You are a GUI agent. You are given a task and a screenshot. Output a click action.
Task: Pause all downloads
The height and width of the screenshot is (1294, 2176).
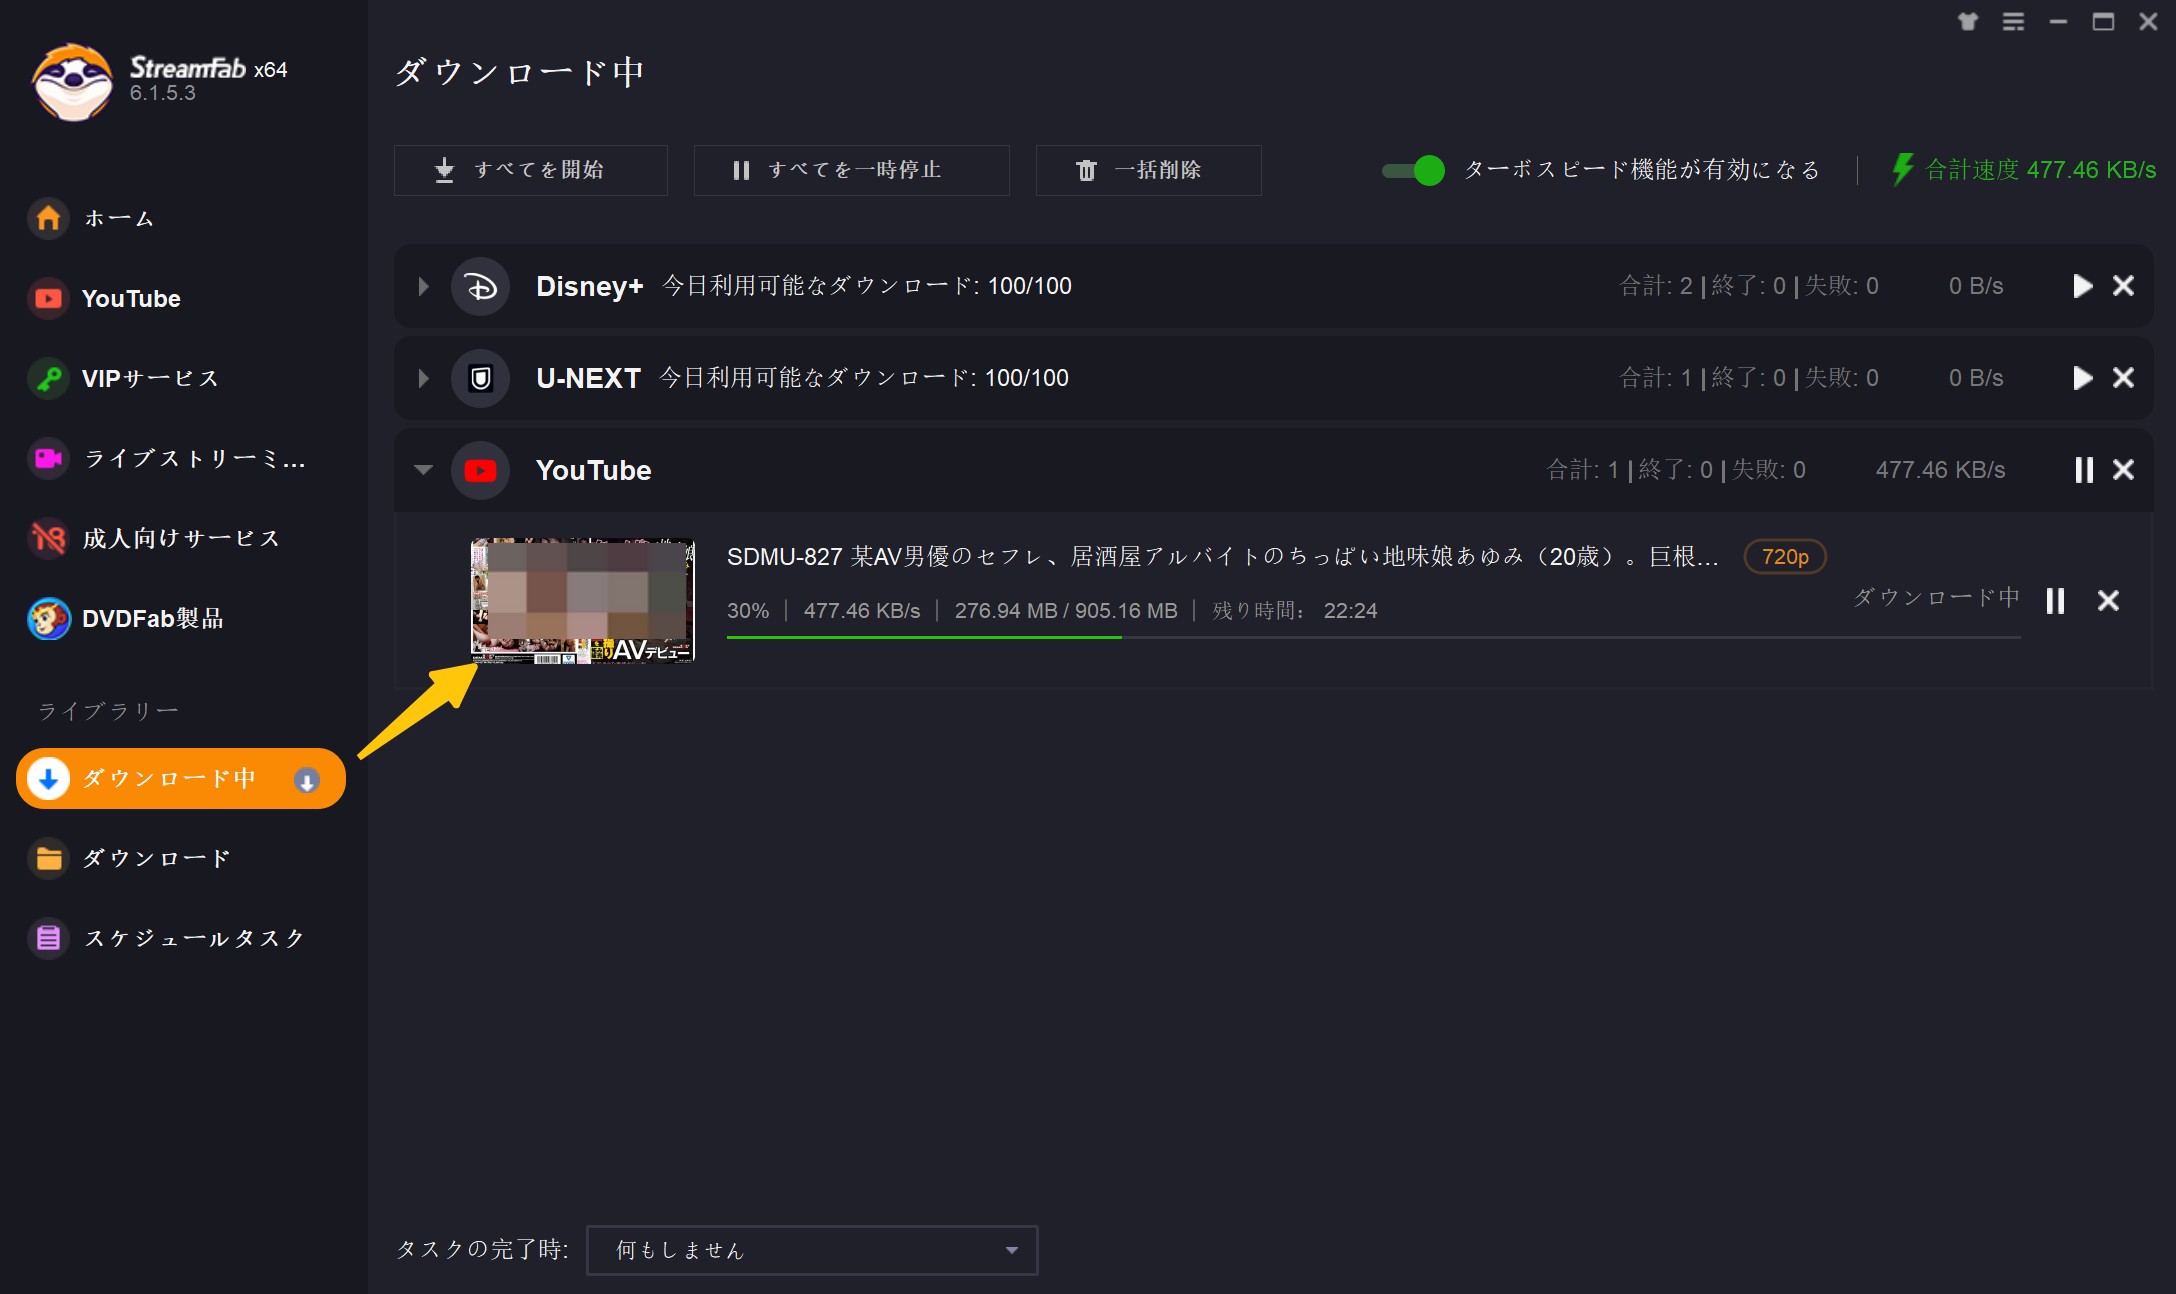[x=851, y=170]
